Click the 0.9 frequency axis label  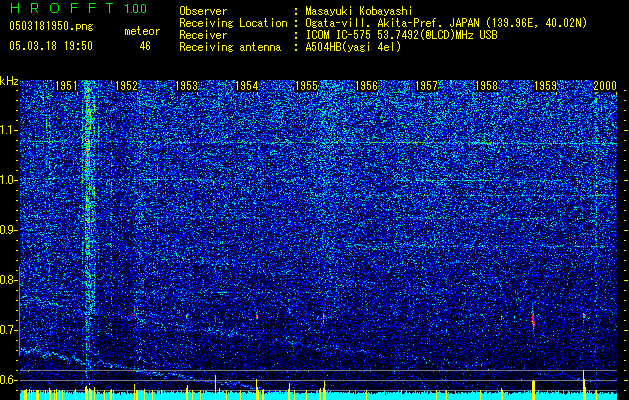[9, 230]
